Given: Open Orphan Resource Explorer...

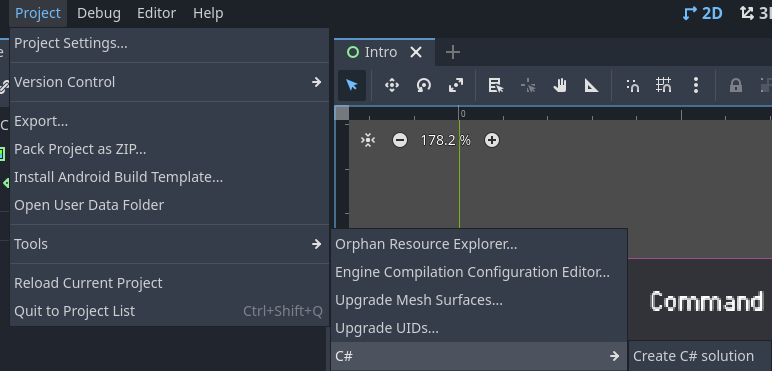Looking at the screenshot, I should (x=479, y=244).
